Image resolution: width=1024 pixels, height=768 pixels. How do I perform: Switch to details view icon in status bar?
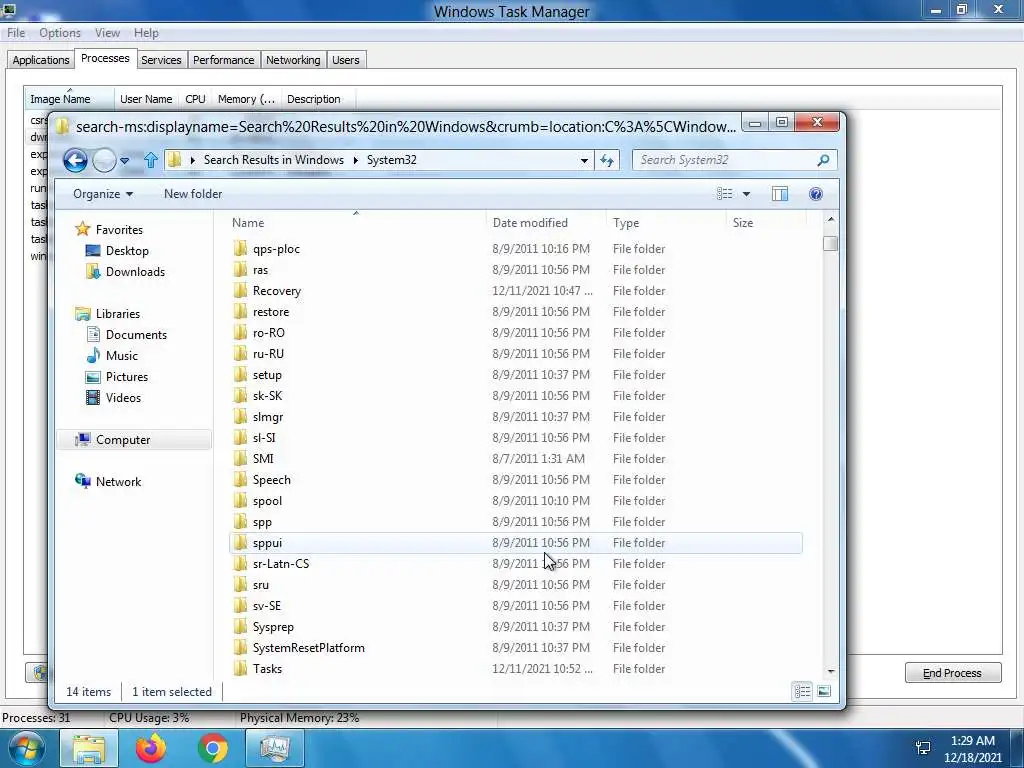coord(803,691)
